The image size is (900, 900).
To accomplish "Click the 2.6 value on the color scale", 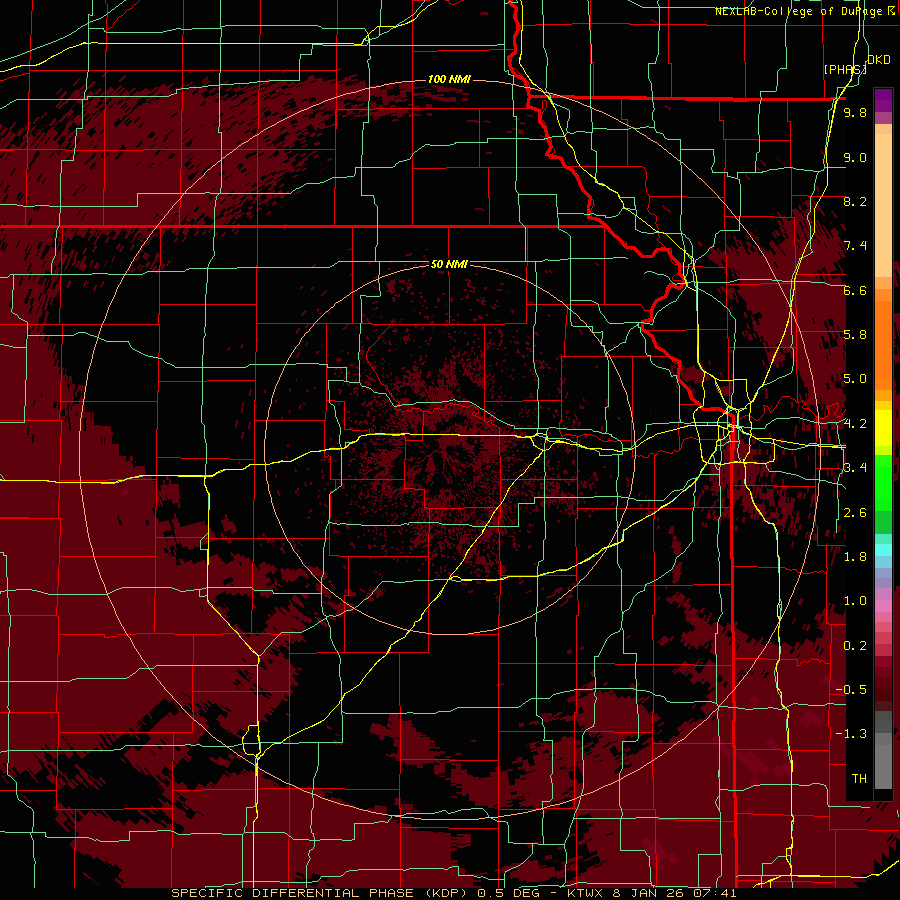I will pyautogui.click(x=855, y=512).
